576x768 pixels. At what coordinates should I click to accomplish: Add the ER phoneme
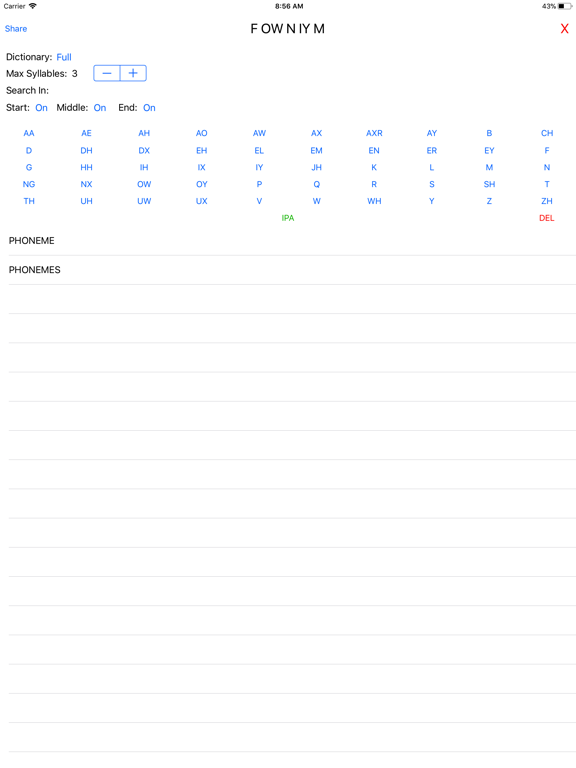pos(432,150)
